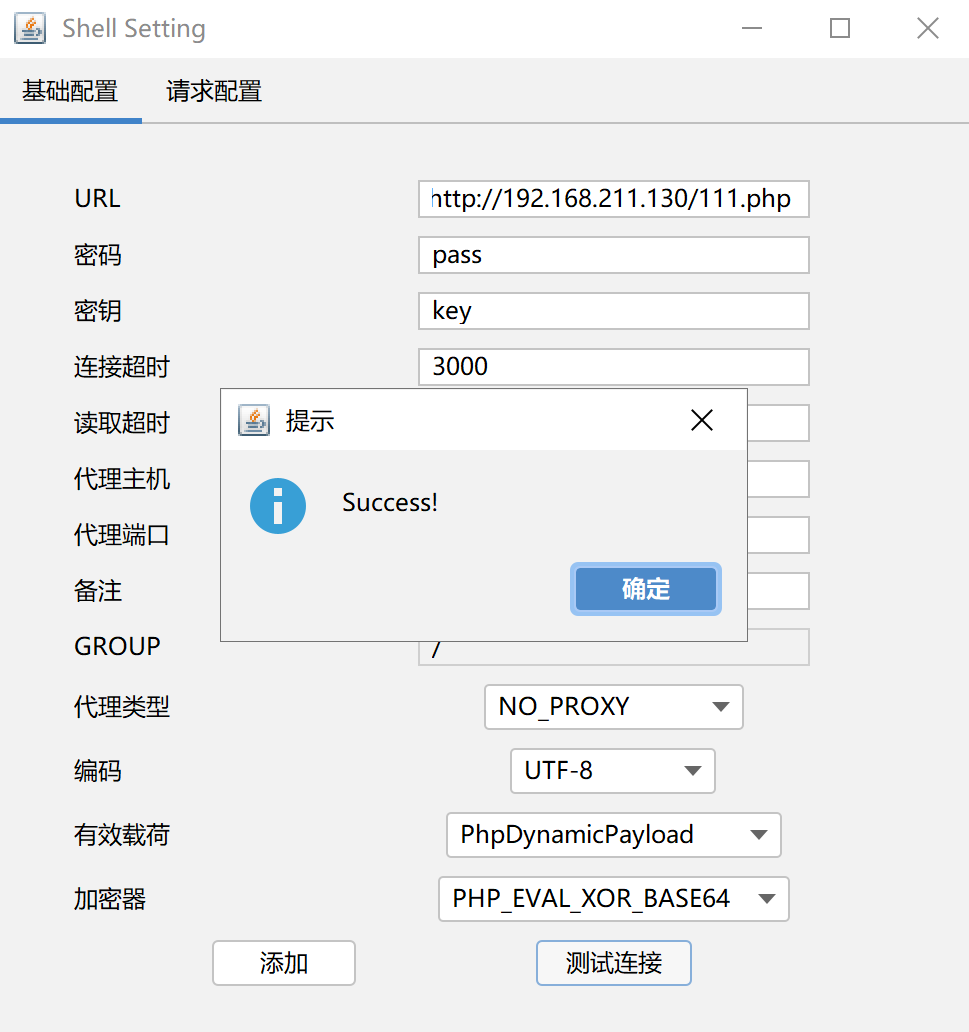This screenshot has height=1032, width=969.
Task: Click the 密钥 field containing key
Action: point(613,311)
